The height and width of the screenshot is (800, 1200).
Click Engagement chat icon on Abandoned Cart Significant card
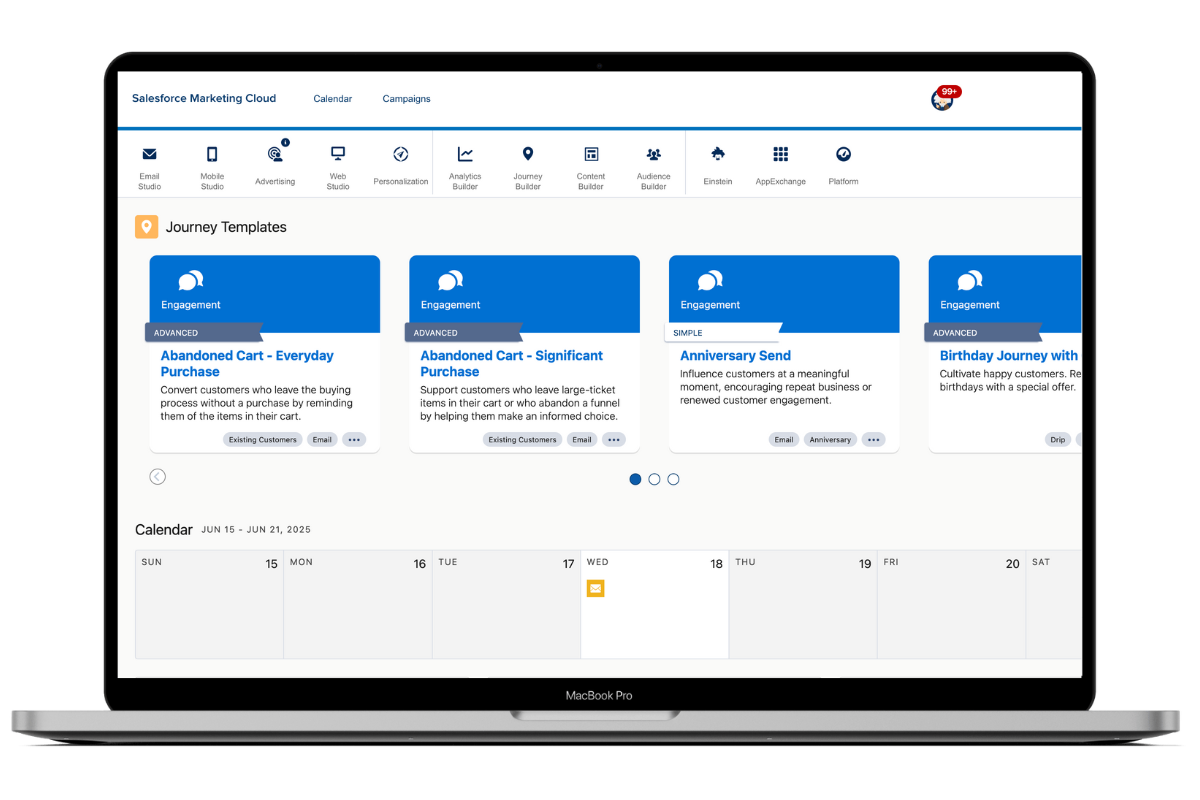[x=451, y=281]
